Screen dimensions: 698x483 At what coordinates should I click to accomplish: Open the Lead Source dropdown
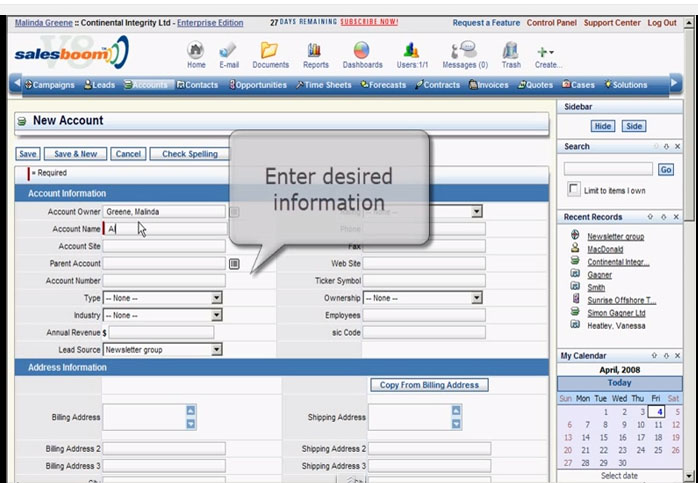click(162, 349)
